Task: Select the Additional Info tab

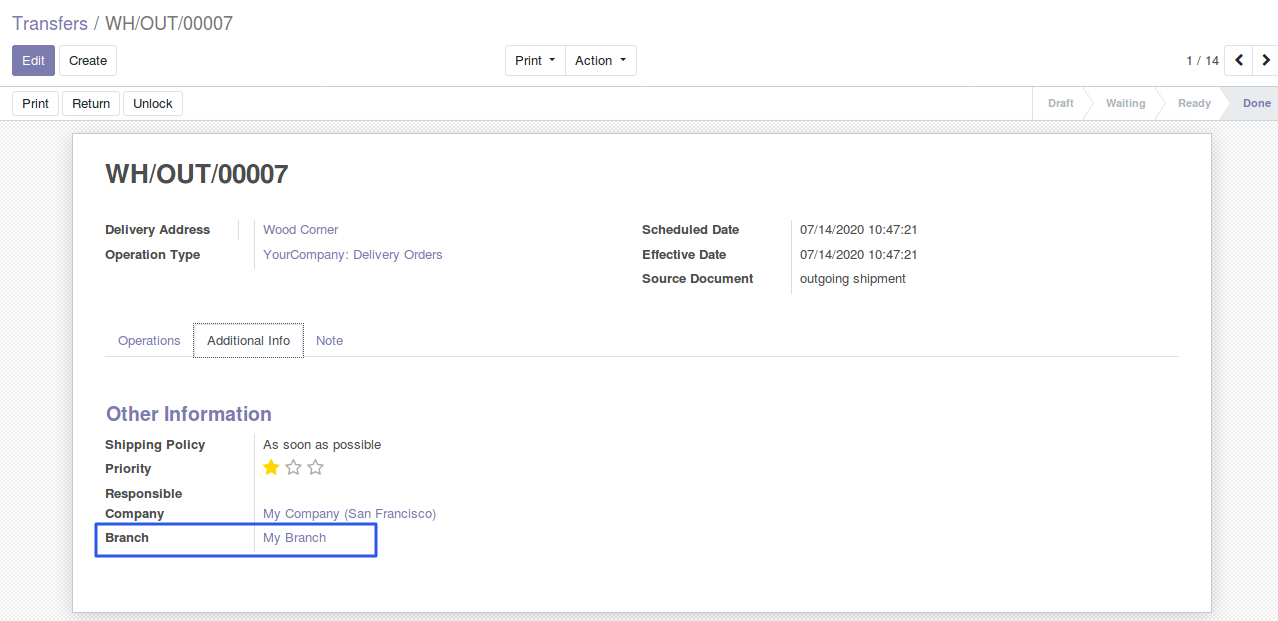Action: pyautogui.click(x=248, y=341)
